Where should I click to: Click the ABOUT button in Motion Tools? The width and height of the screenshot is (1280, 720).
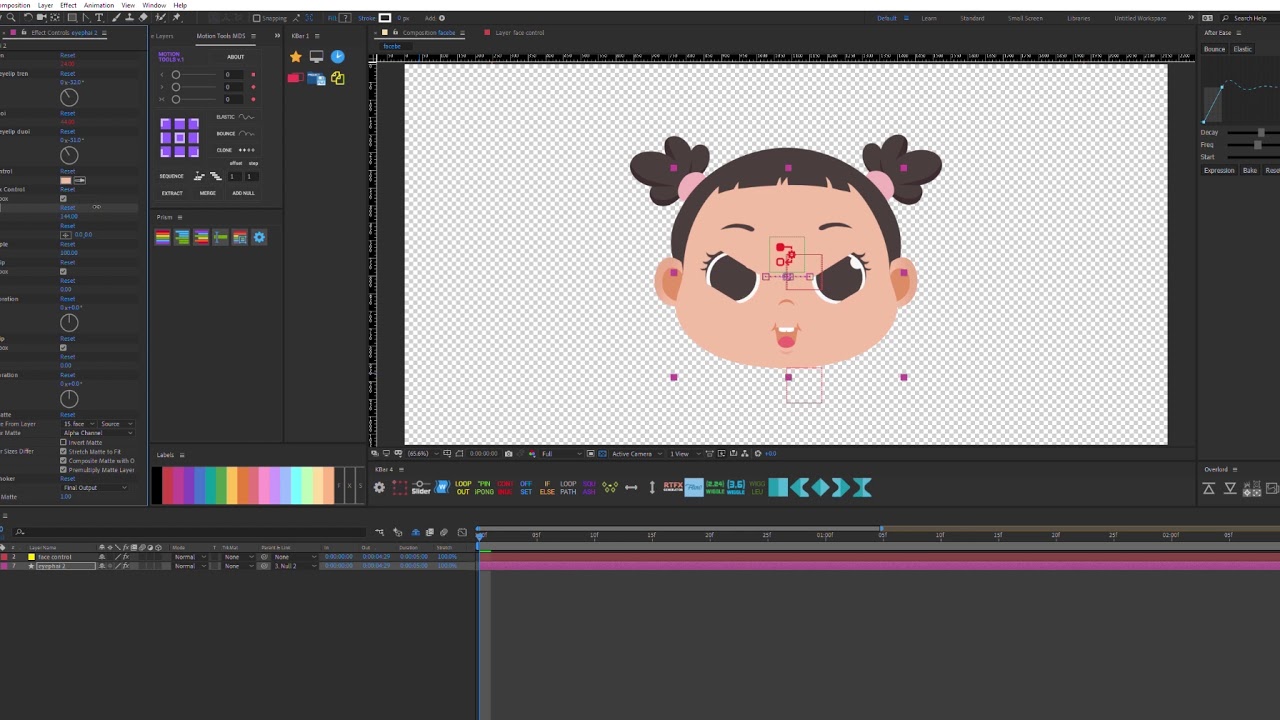[236, 57]
